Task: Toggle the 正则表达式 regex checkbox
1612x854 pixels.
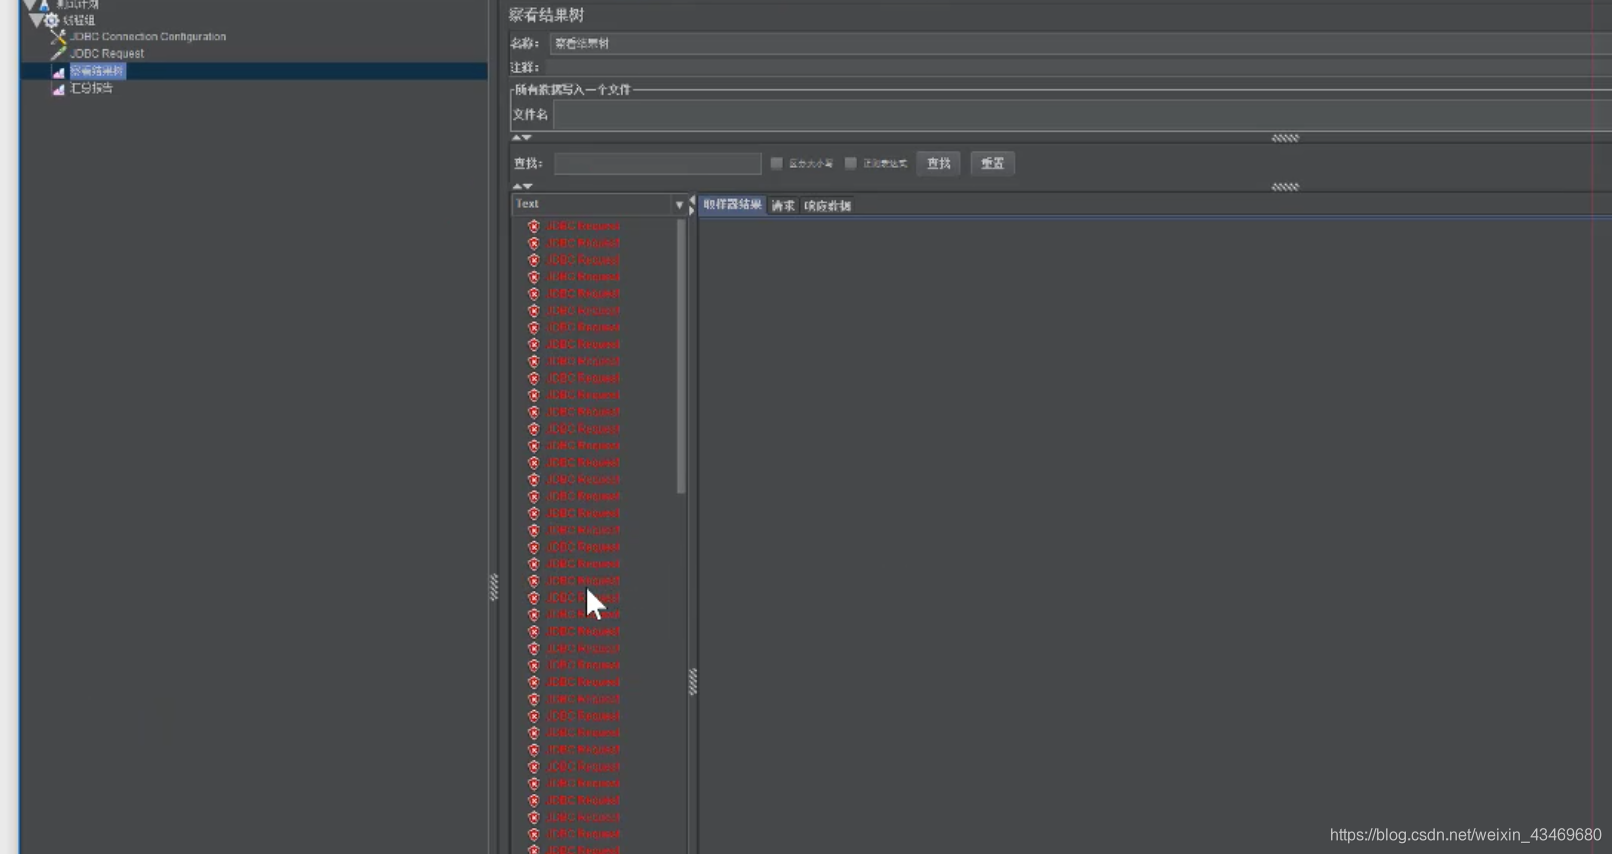Action: (850, 163)
